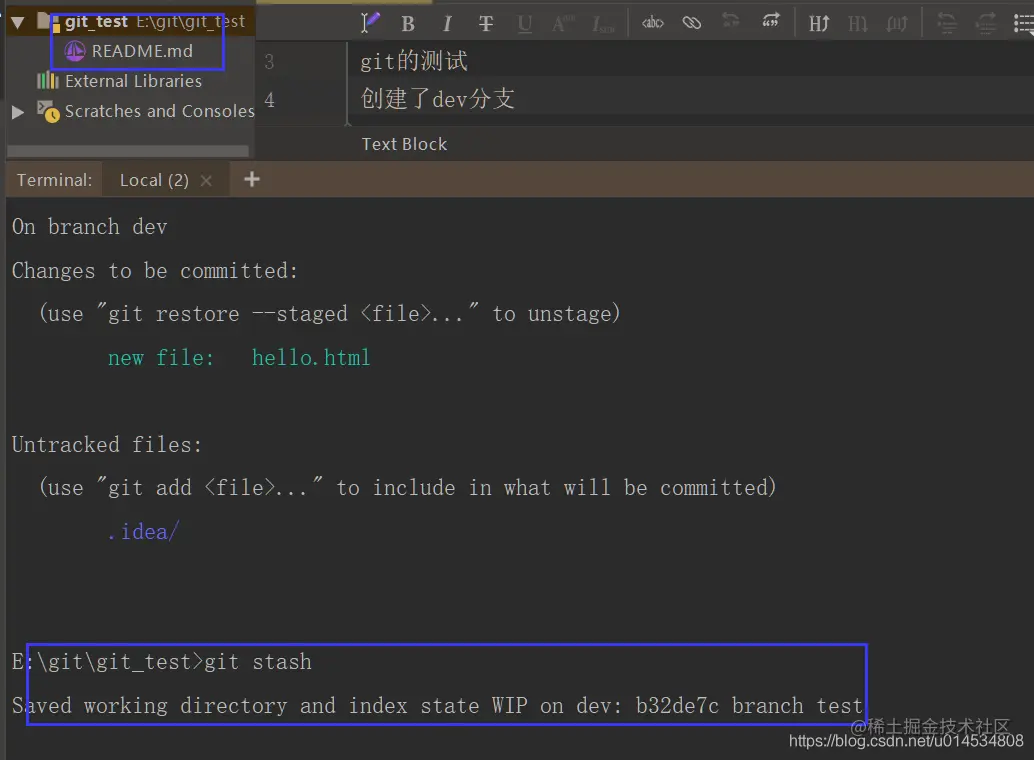Click the underline U icon
This screenshot has height=760, width=1034.
tap(525, 24)
